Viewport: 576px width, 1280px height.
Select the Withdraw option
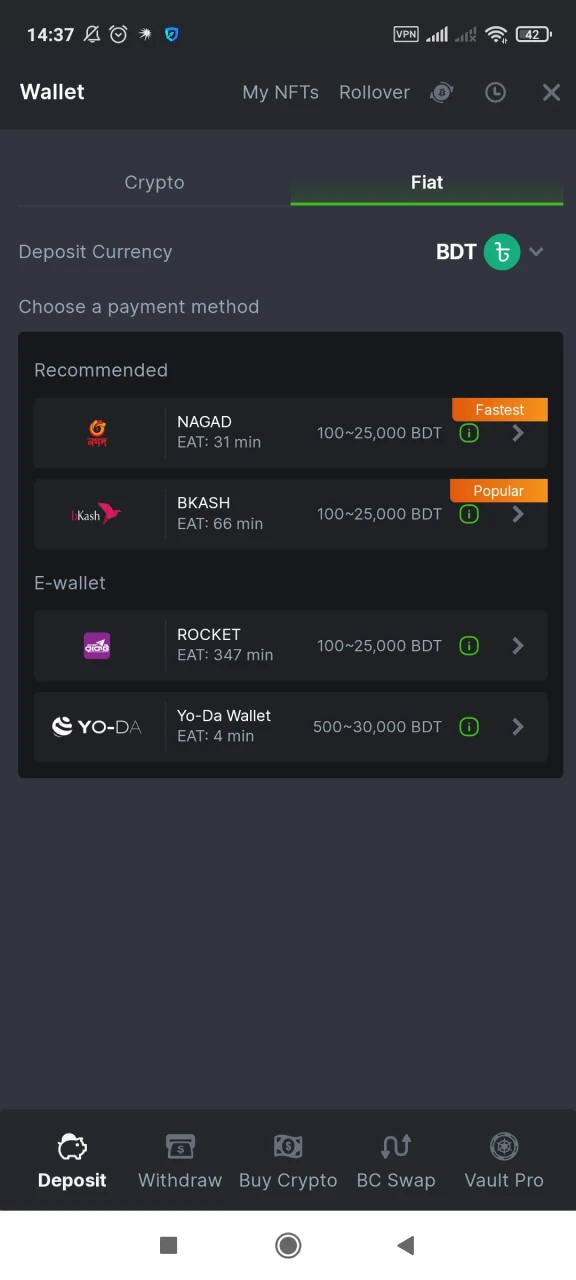180,1162
